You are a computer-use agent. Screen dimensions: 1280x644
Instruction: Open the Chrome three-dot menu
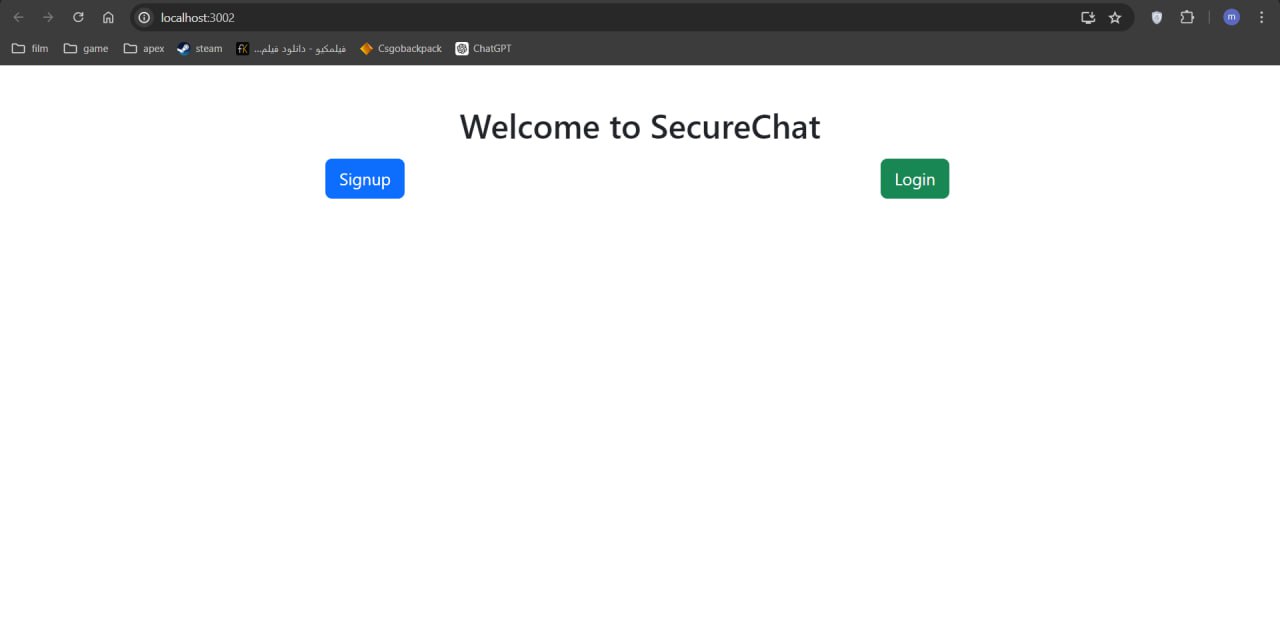tap(1261, 17)
